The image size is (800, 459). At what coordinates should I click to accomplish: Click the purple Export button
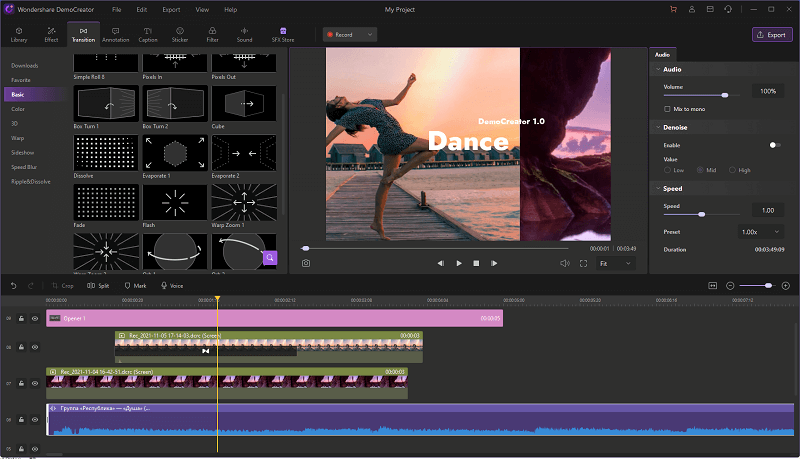click(772, 34)
